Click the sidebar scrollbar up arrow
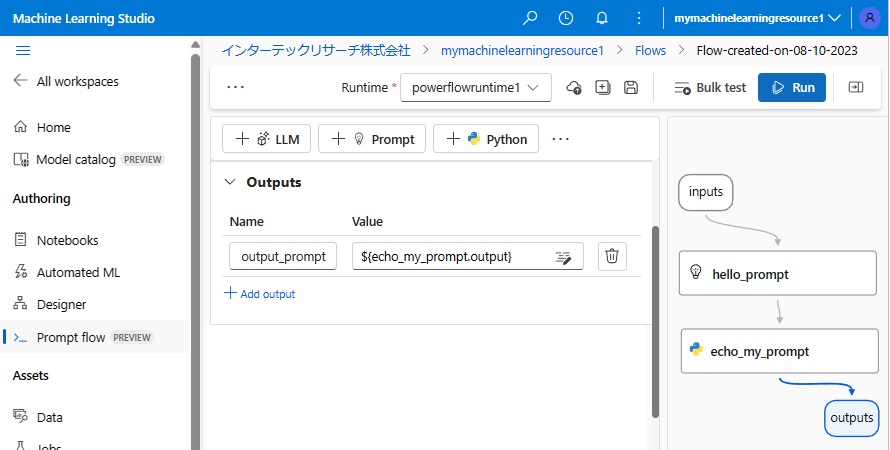The width and height of the screenshot is (890, 450). 195,45
